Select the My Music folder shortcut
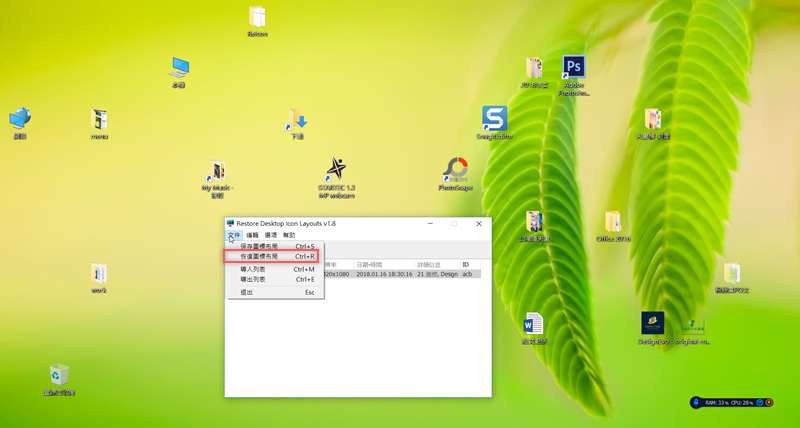Viewport: 800px width, 428px height. pos(217,179)
